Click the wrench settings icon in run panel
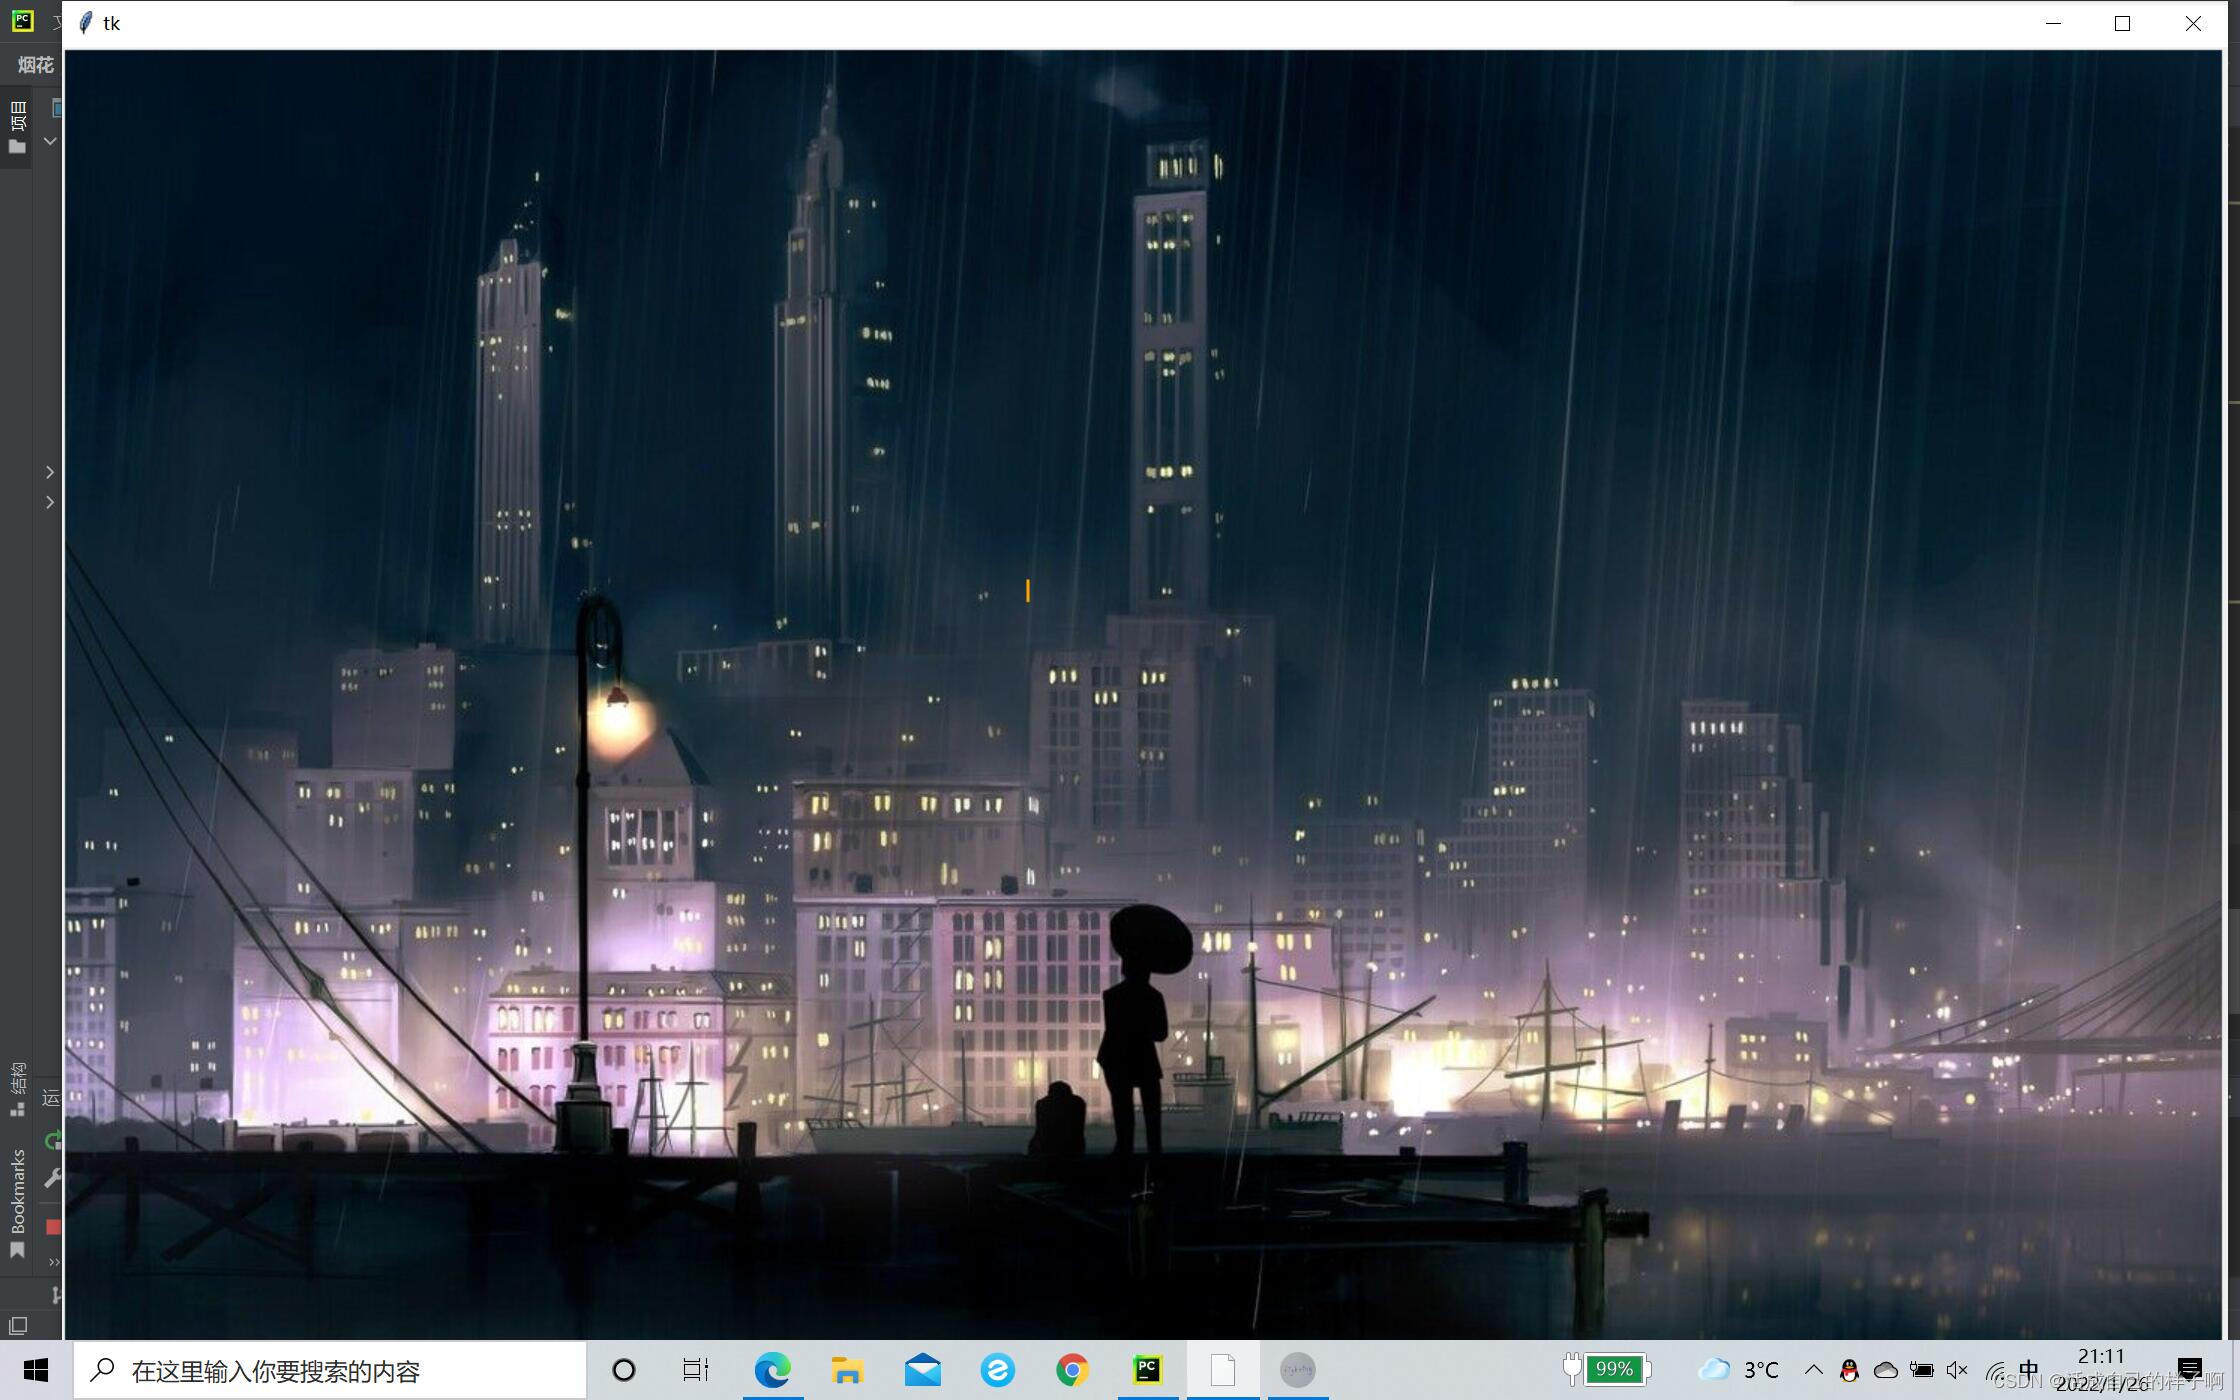The height and width of the screenshot is (1400, 2240). (x=53, y=1179)
